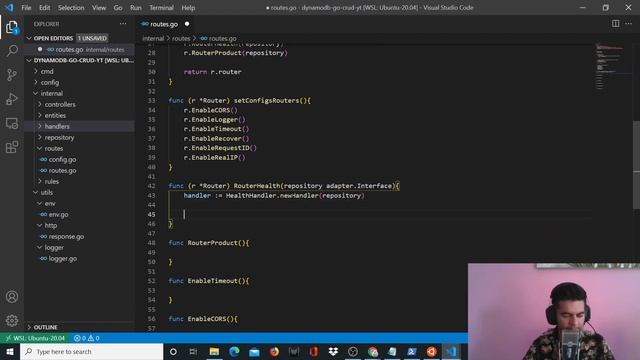Screen dimensions: 640x360
Task: Collapse the routes folder
Action: point(53,149)
